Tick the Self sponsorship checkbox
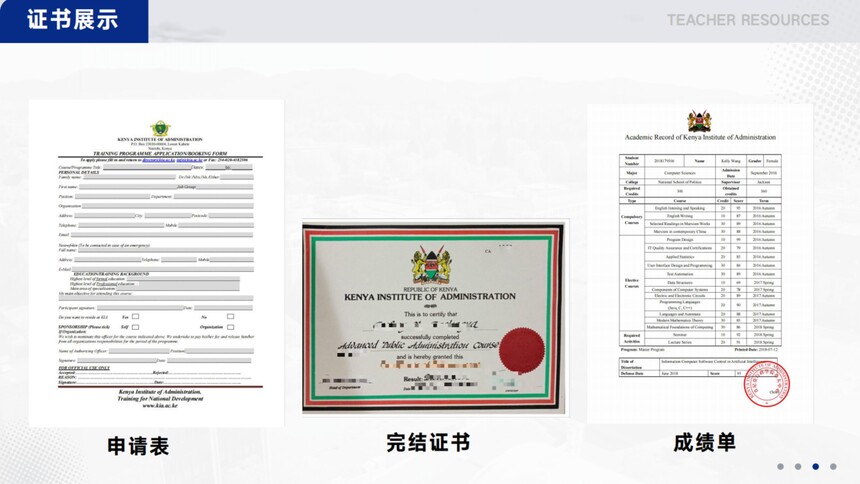Image resolution: width=860 pixels, height=484 pixels. (136, 327)
